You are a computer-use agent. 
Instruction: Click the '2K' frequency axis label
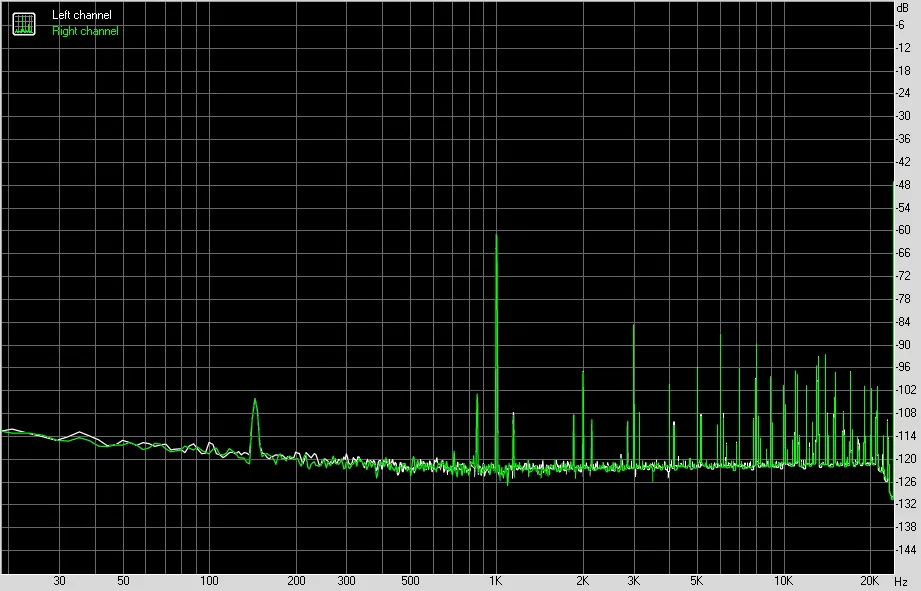[x=582, y=581]
